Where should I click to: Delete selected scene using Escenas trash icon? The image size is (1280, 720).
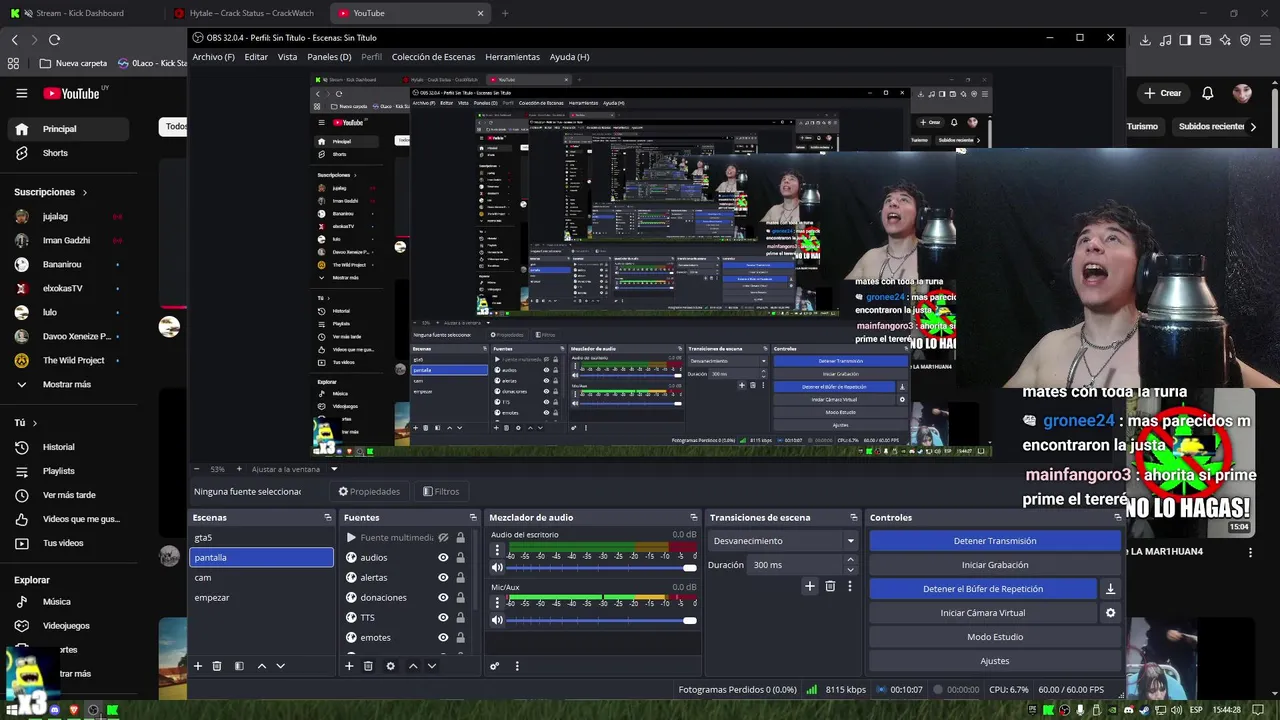tap(217, 666)
